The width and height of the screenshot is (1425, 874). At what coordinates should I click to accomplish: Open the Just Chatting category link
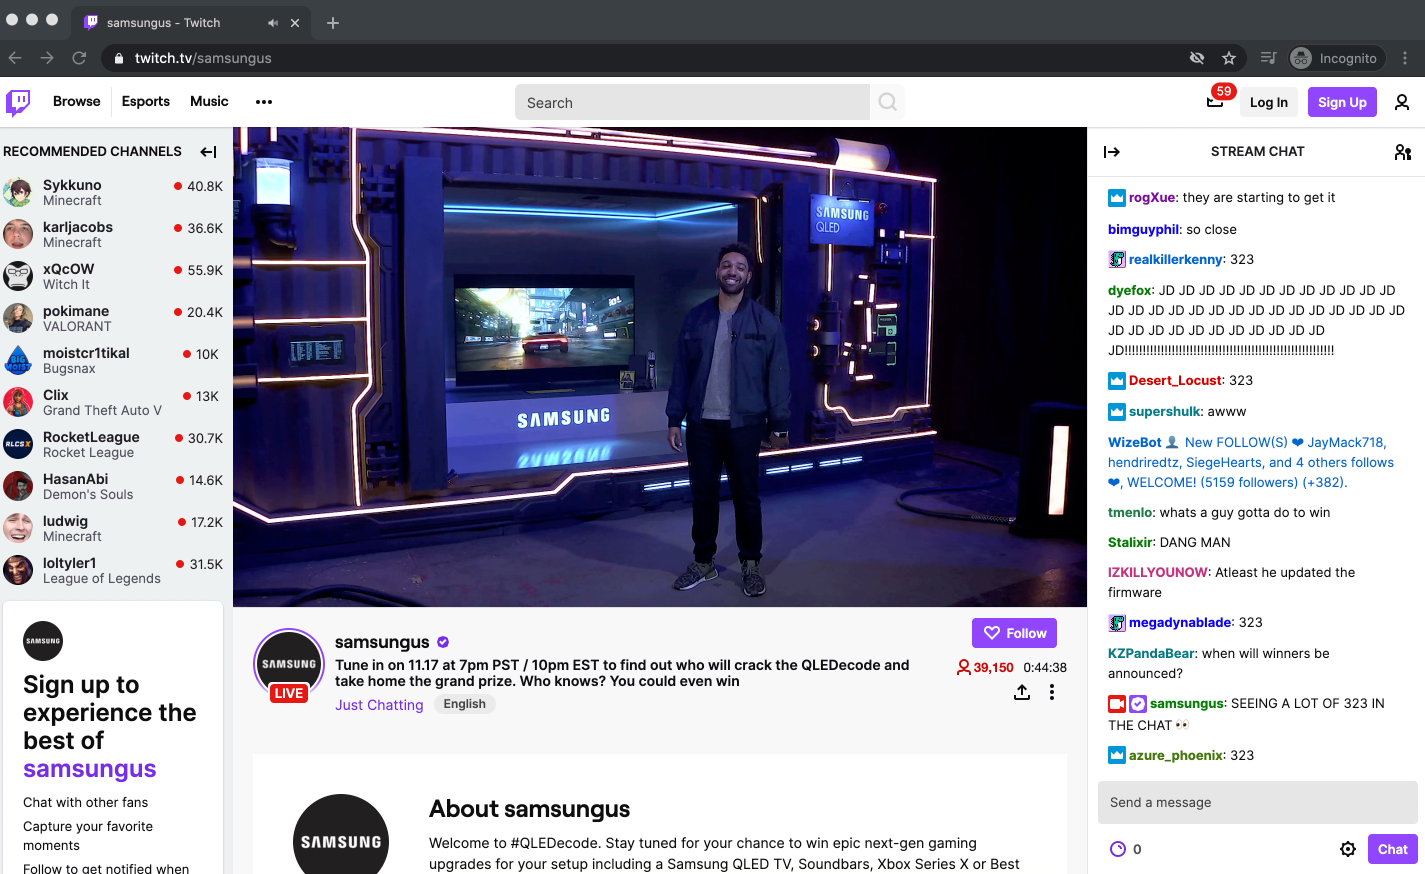379,705
